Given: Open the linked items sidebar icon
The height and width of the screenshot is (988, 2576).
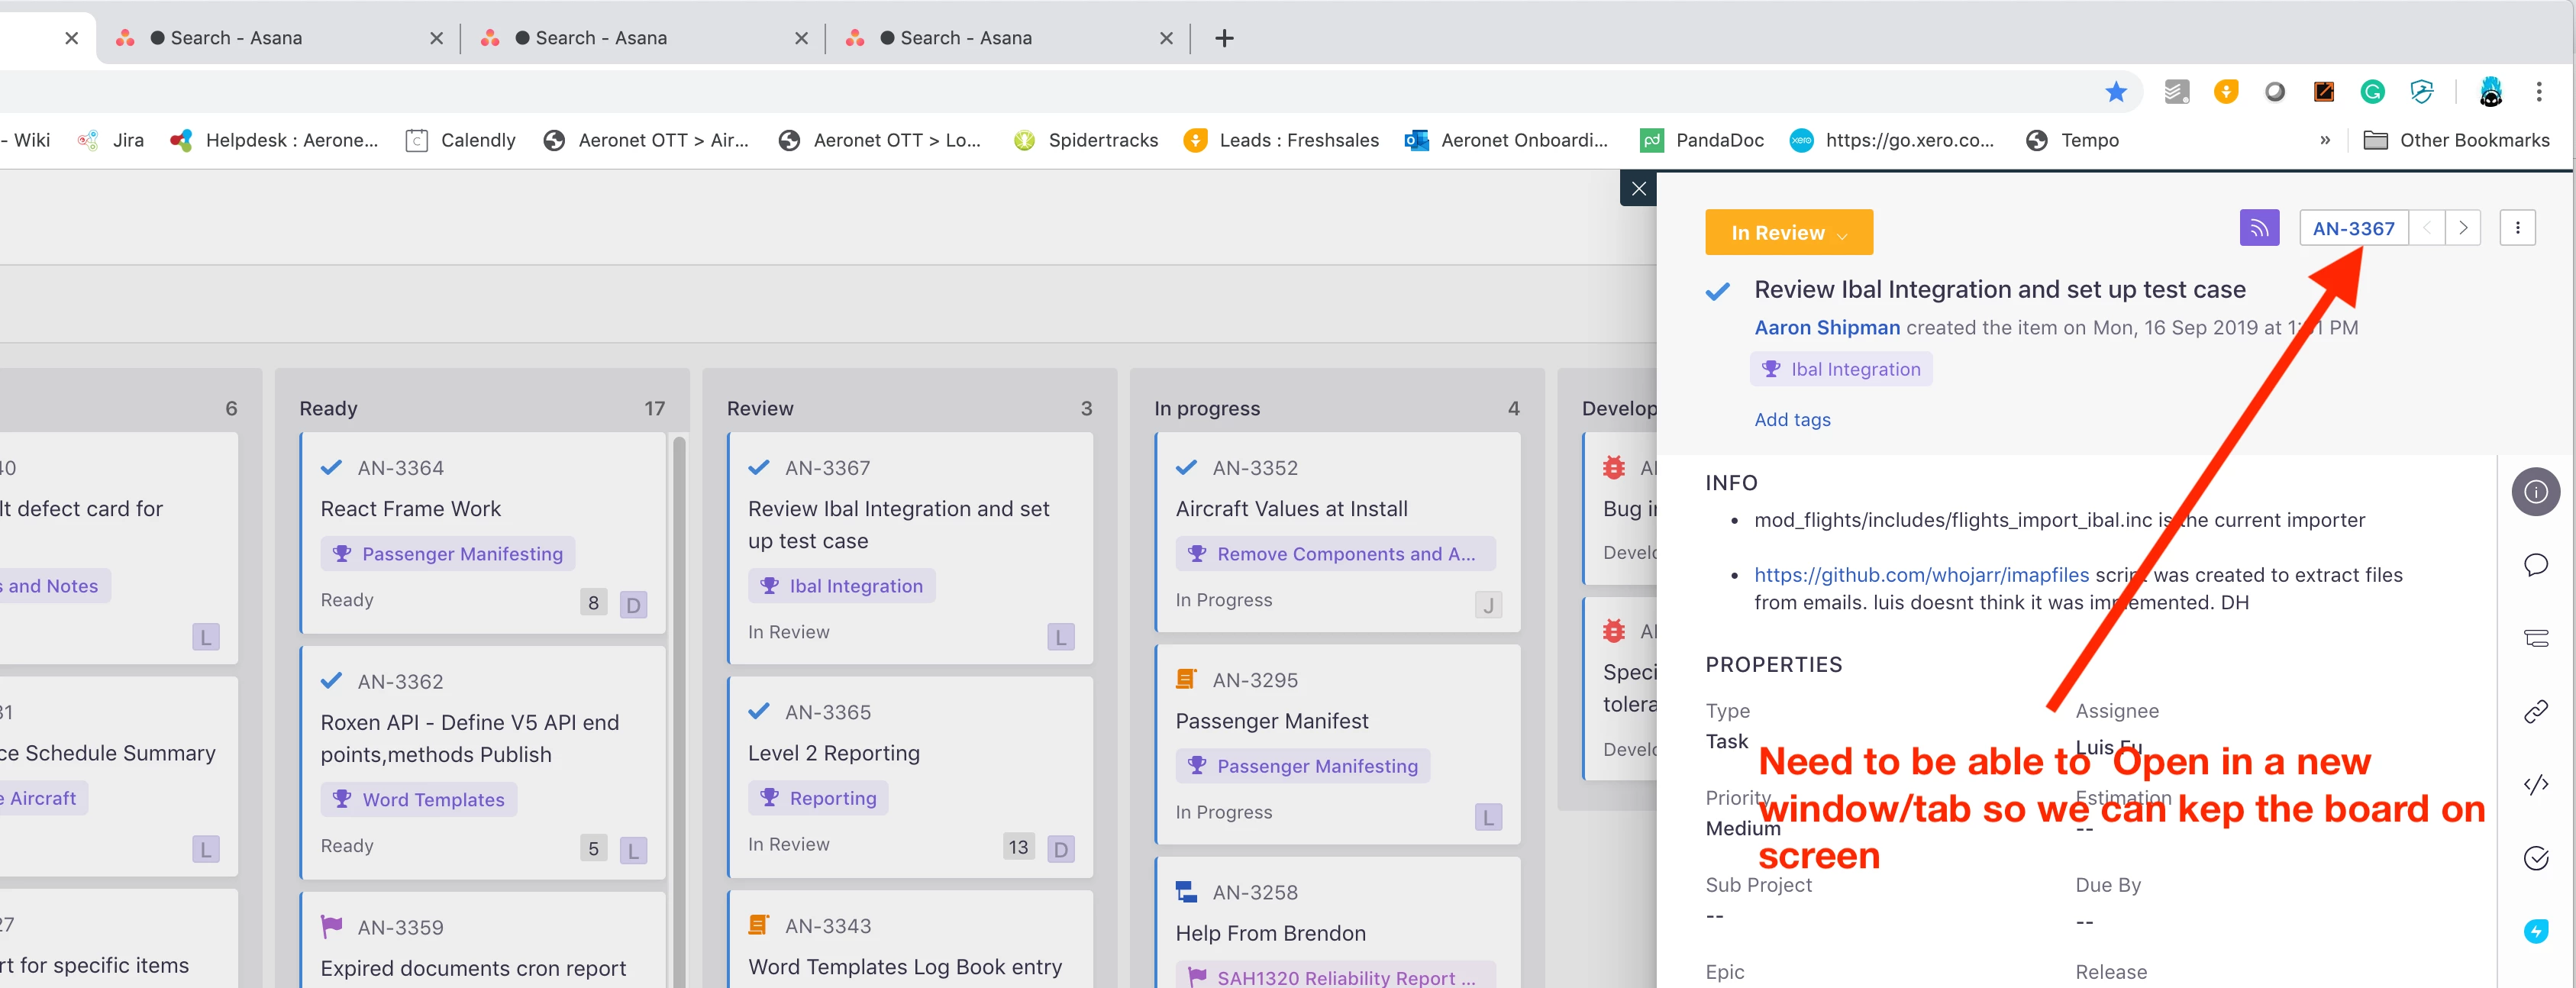Looking at the screenshot, I should (x=2535, y=711).
